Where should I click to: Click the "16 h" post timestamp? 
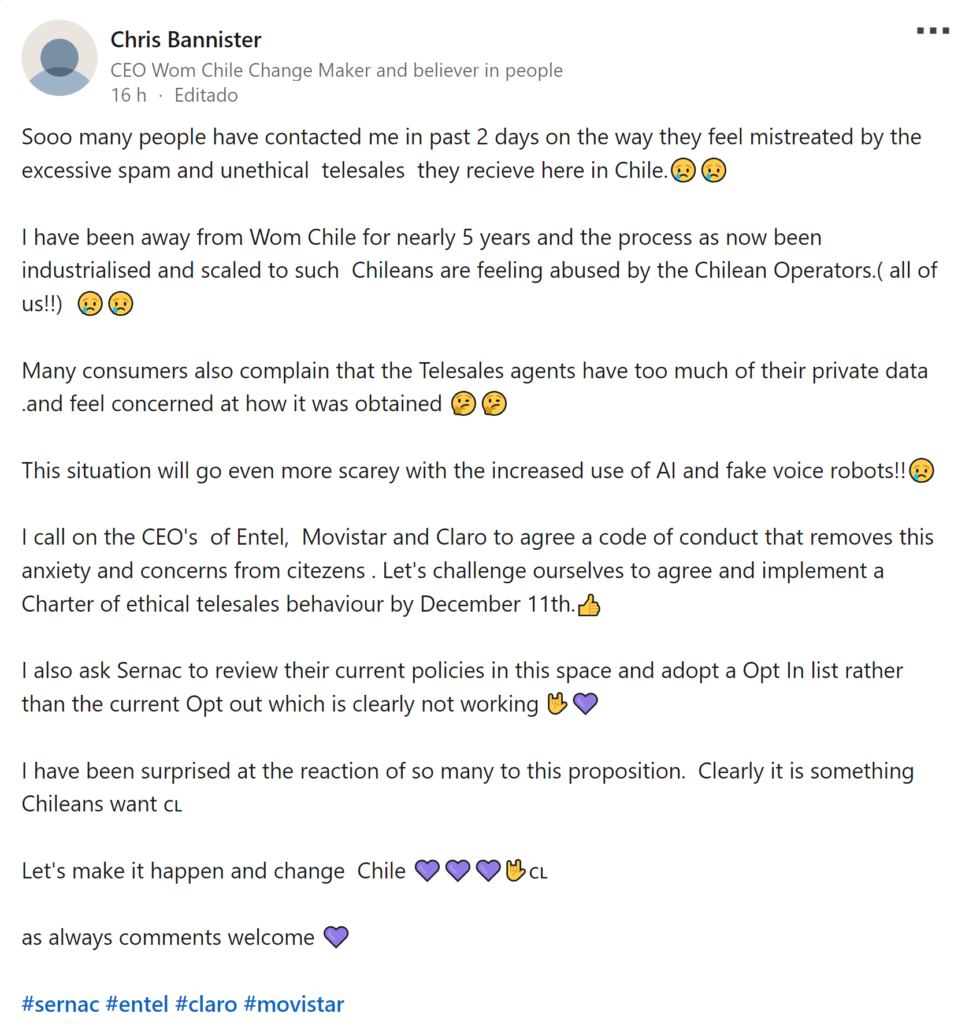(x=128, y=96)
